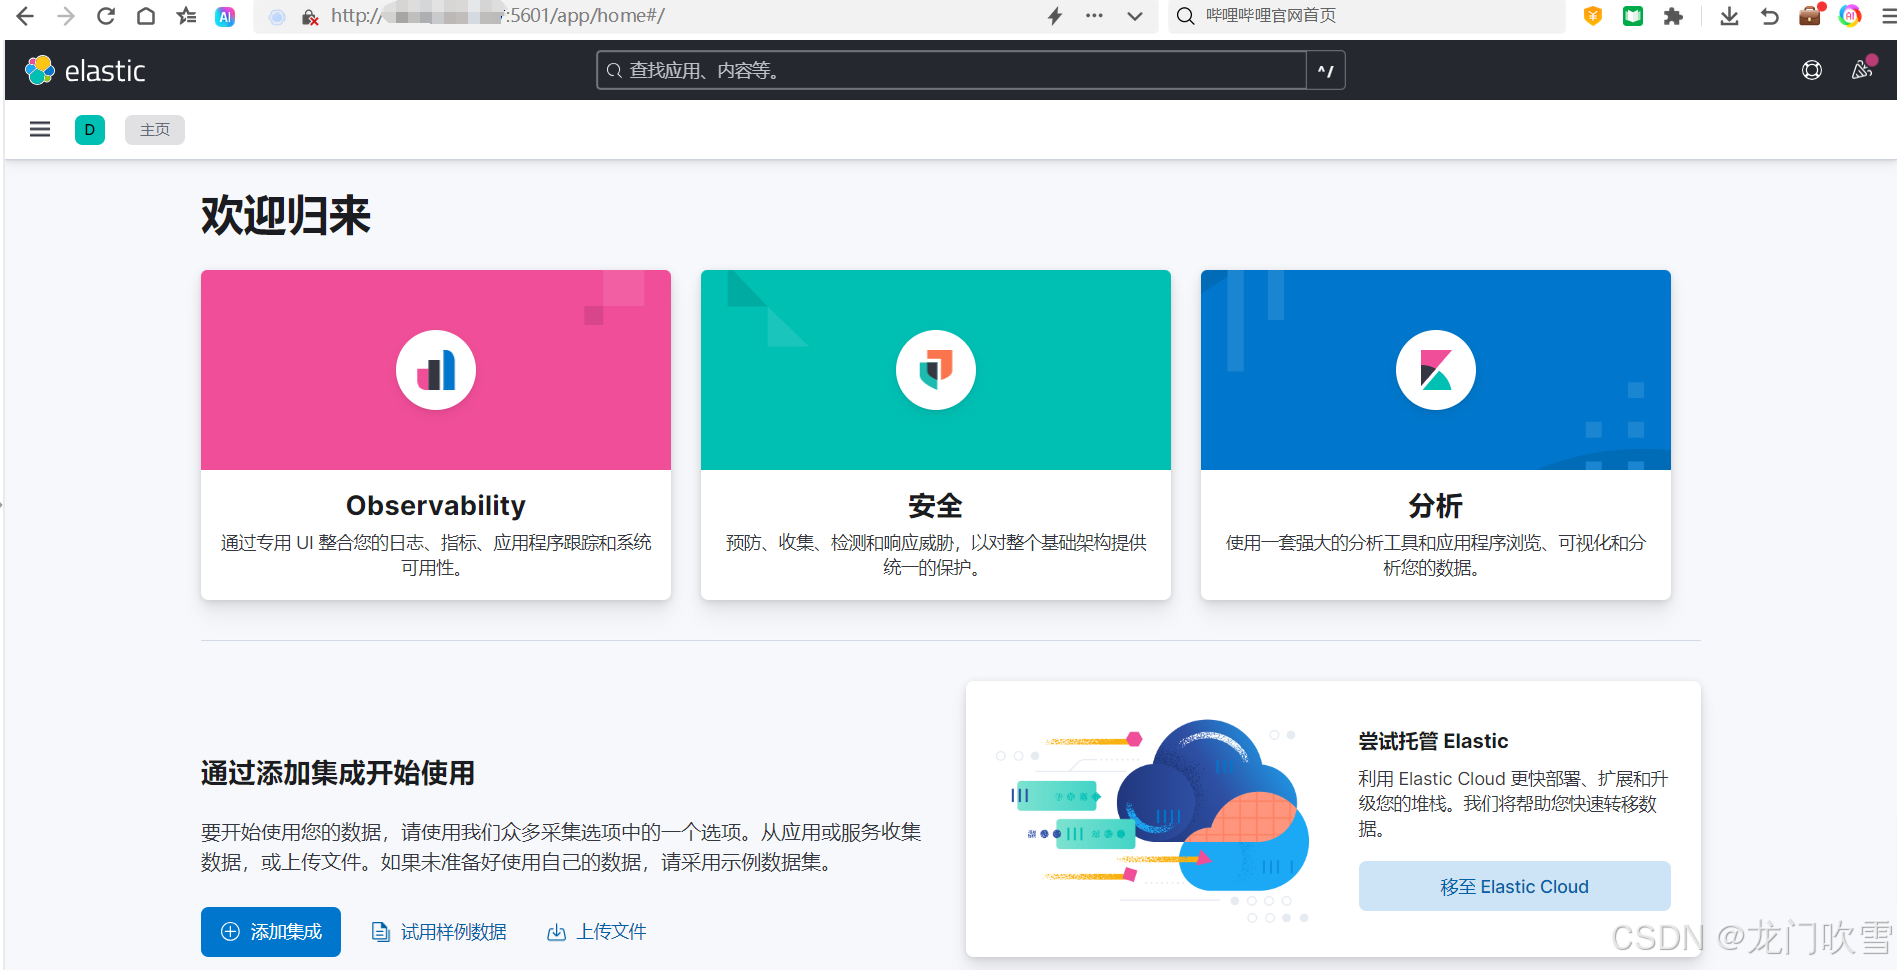Open the browser home icon
Screen dimensions: 1897x970
[146, 16]
